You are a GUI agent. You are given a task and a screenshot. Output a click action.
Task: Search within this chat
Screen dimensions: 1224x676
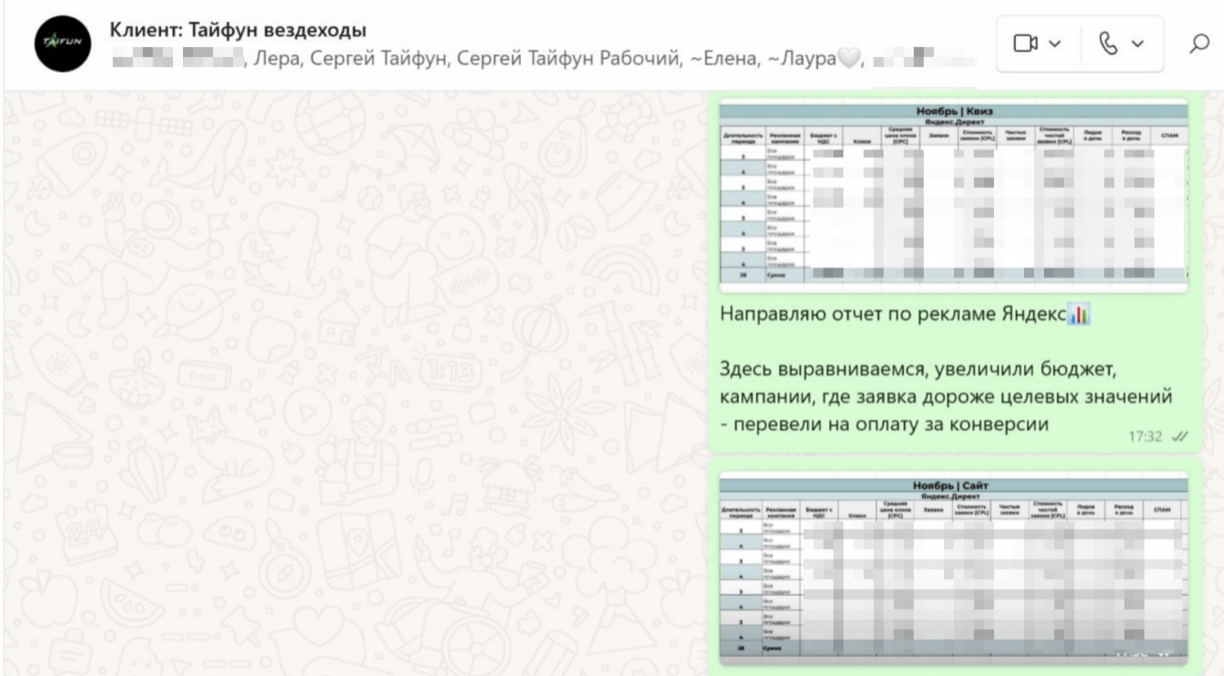[x=1199, y=43]
